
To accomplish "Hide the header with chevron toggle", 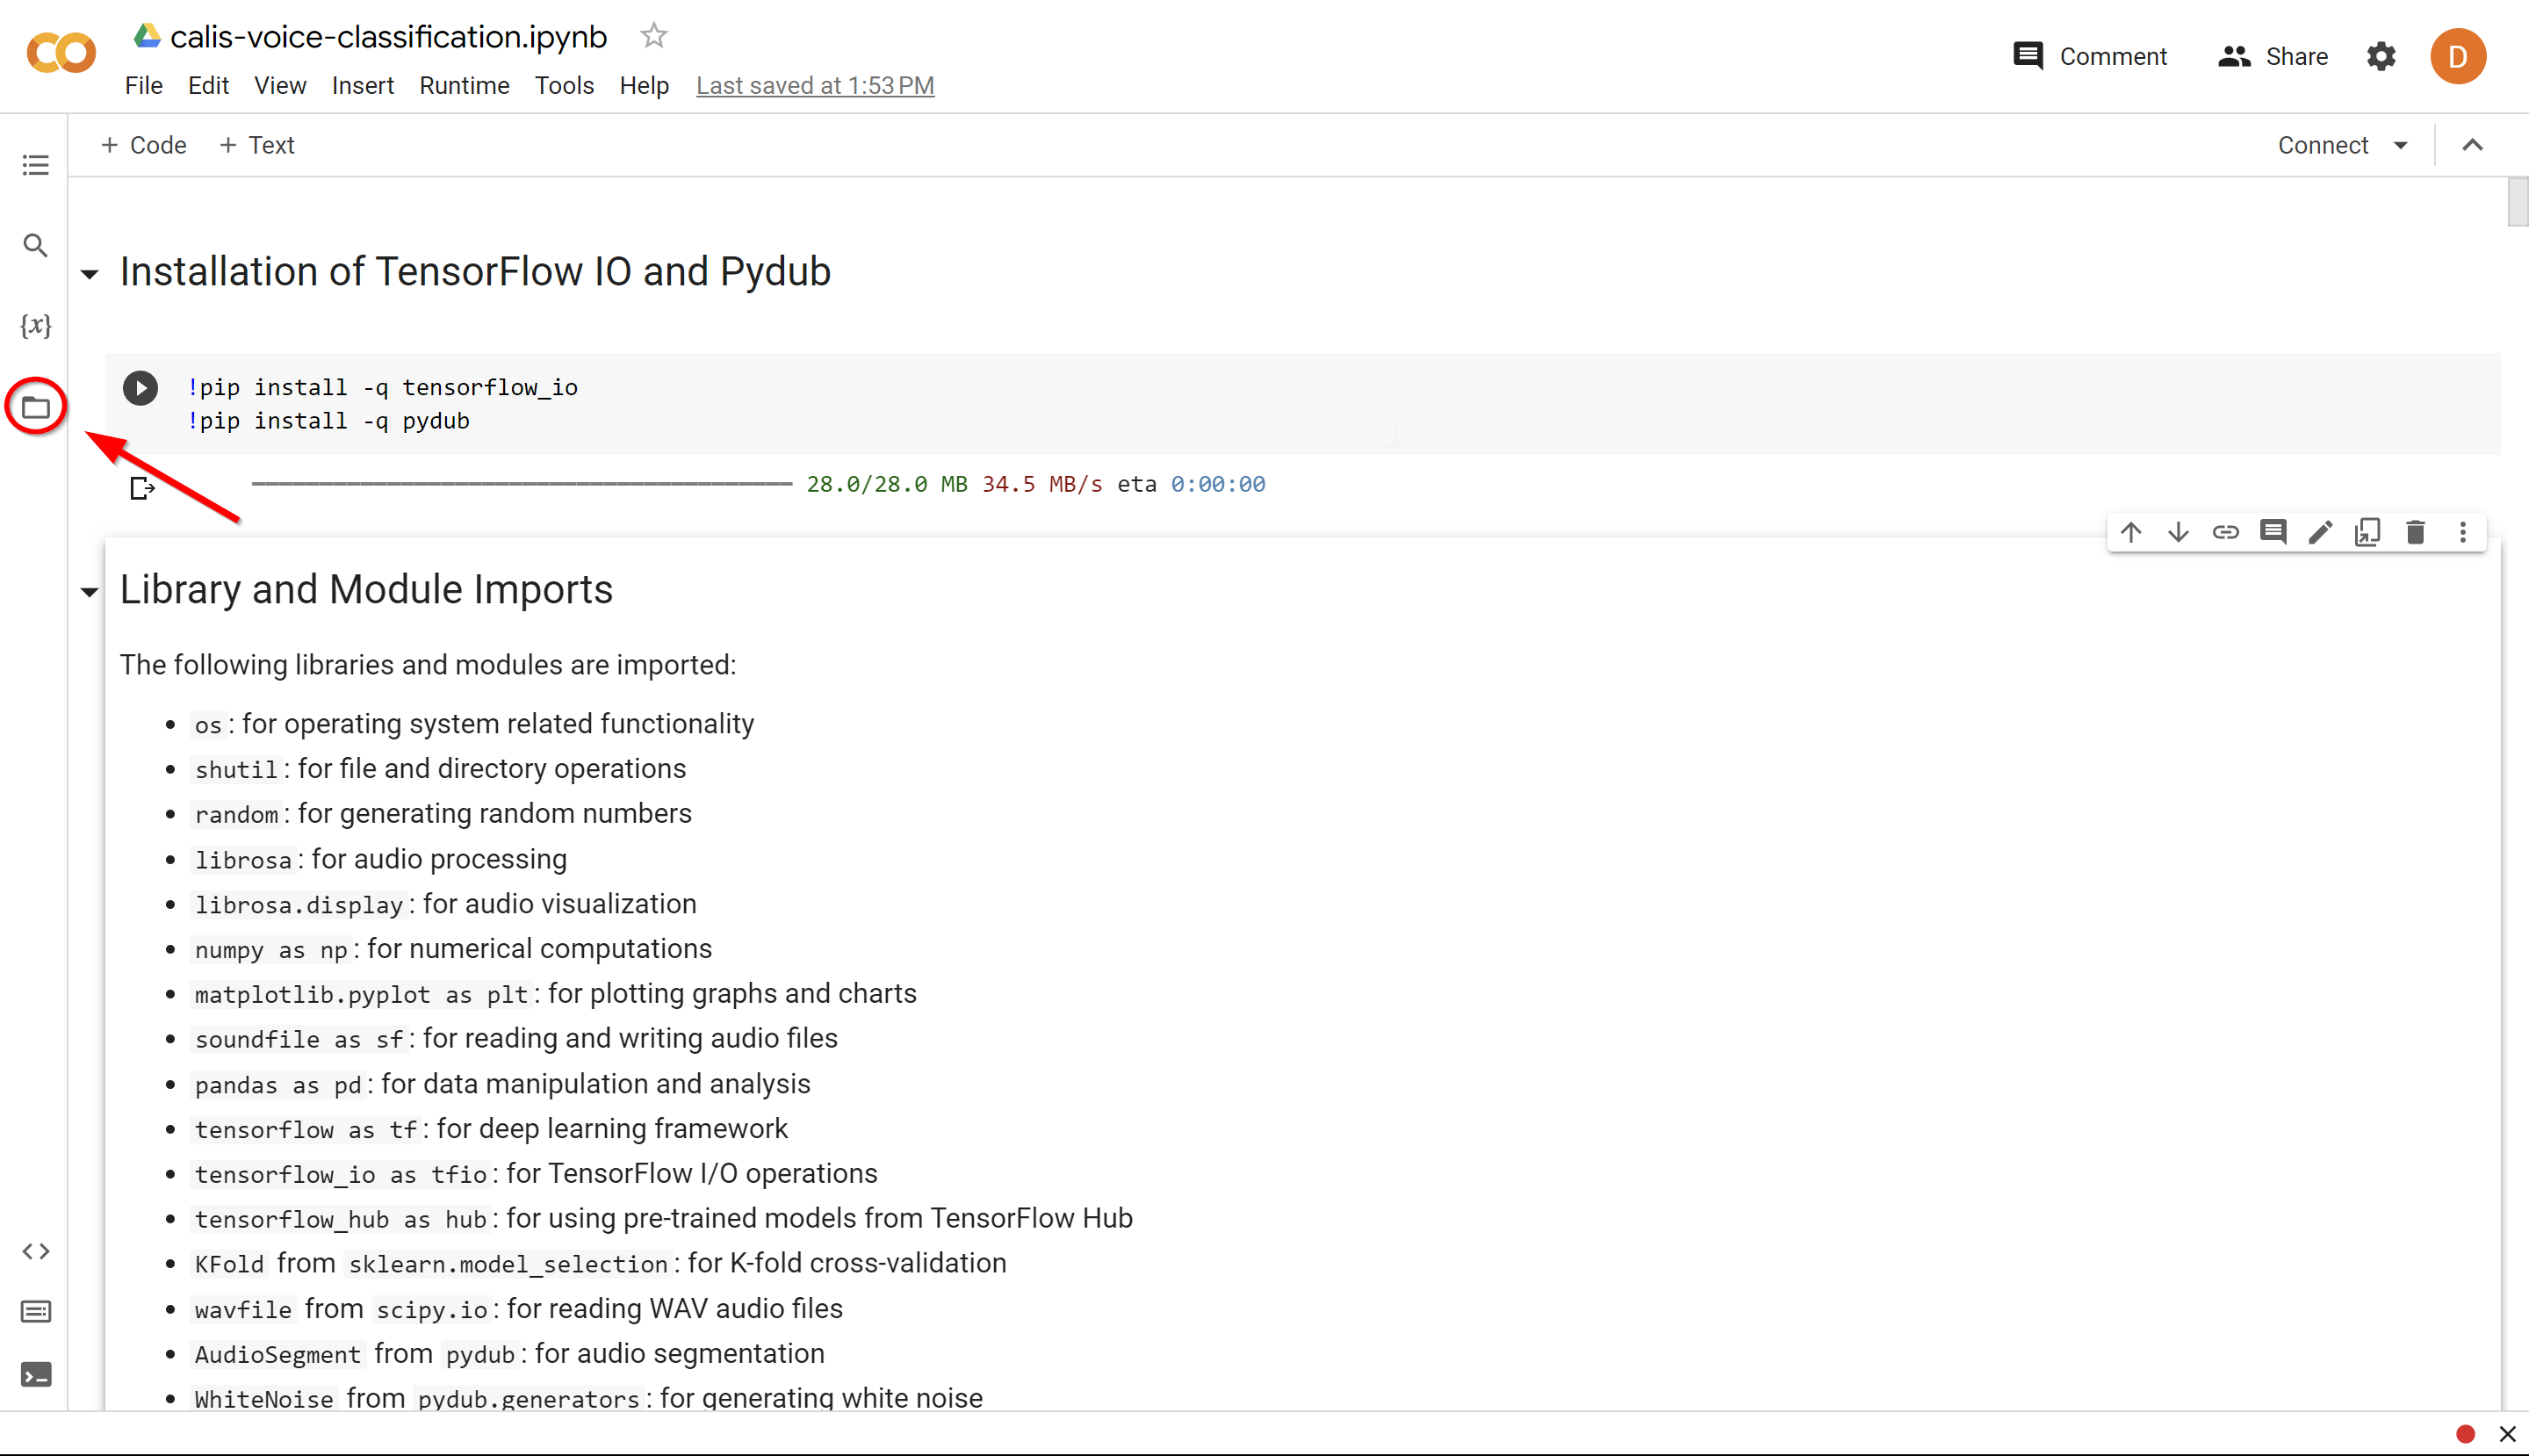I will [x=2472, y=145].
